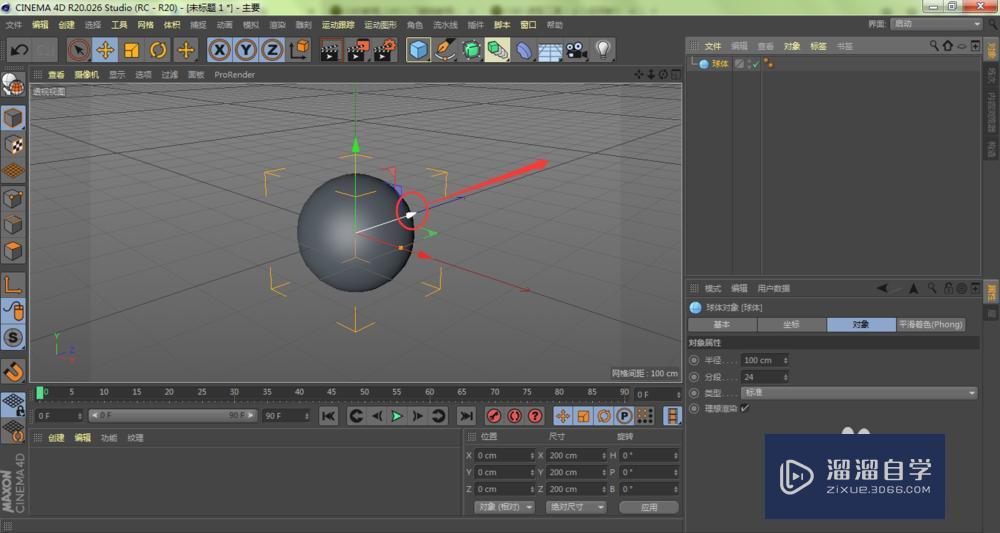Image resolution: width=1000 pixels, height=533 pixels.
Task: Switch to Model mode cube icon
Action: point(13,117)
